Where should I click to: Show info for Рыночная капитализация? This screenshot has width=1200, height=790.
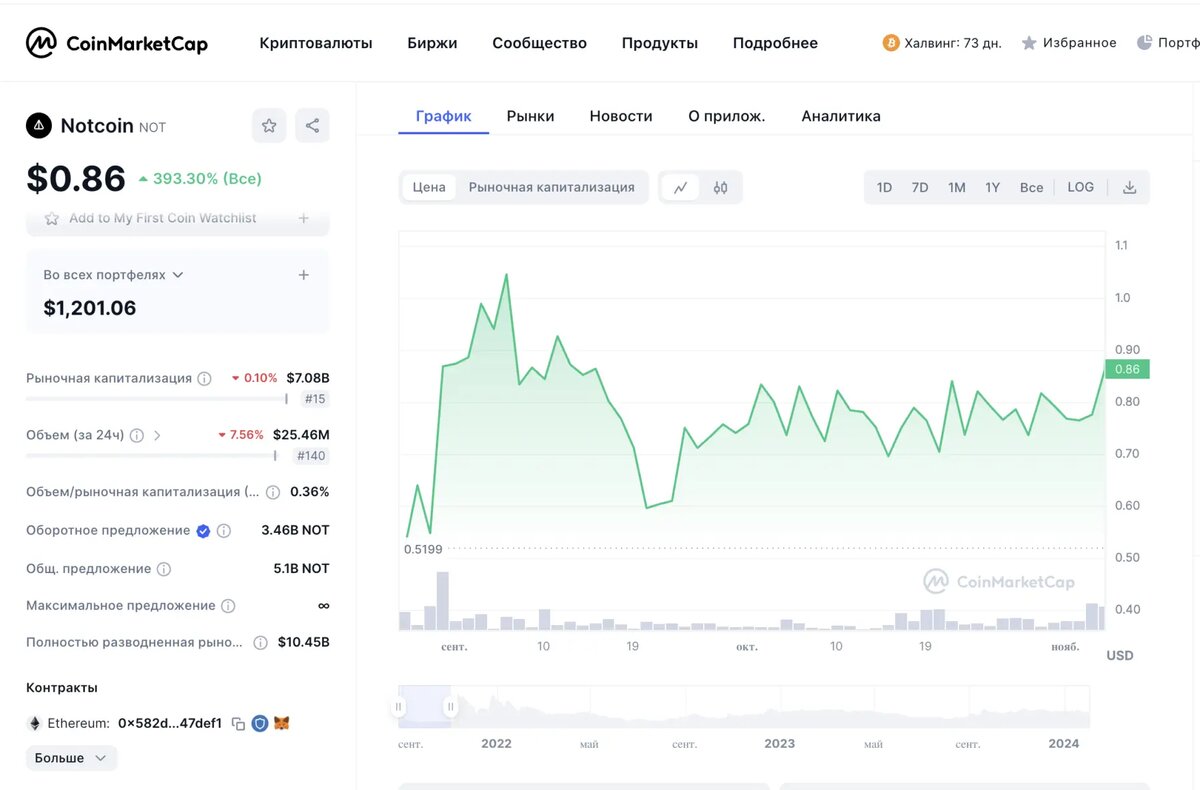click(x=204, y=379)
